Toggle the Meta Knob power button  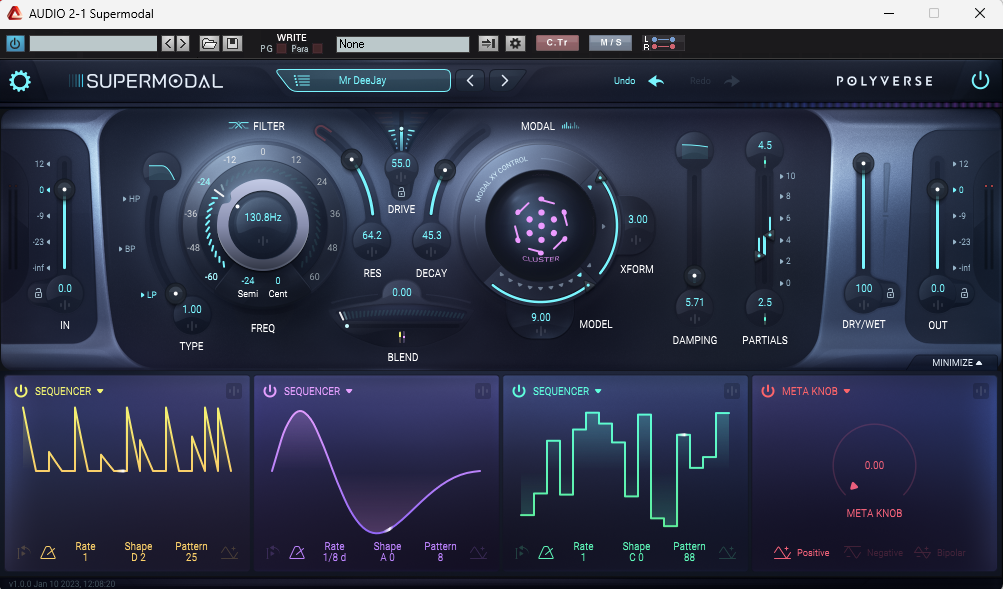pyautogui.click(x=768, y=391)
